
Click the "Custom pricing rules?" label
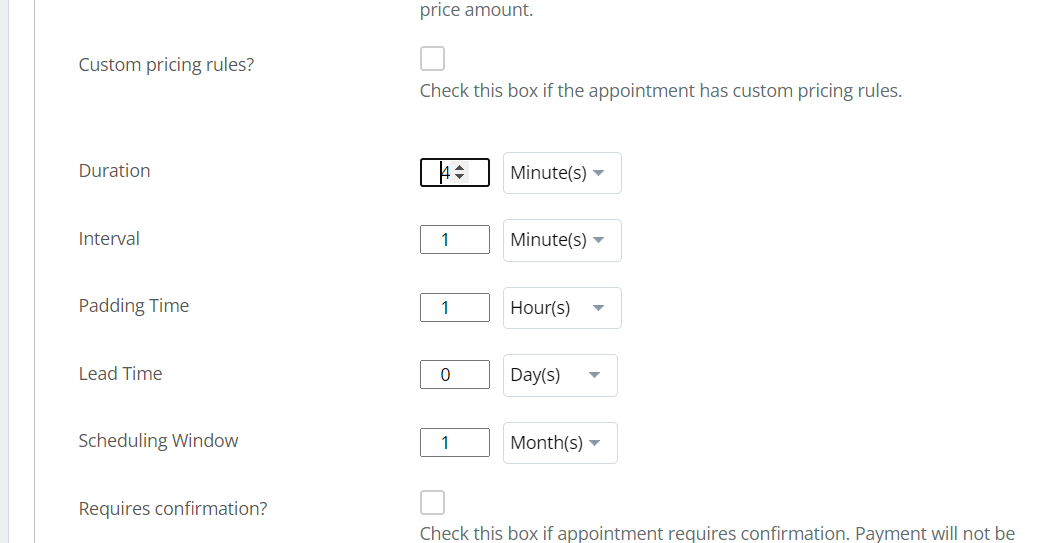click(x=166, y=65)
